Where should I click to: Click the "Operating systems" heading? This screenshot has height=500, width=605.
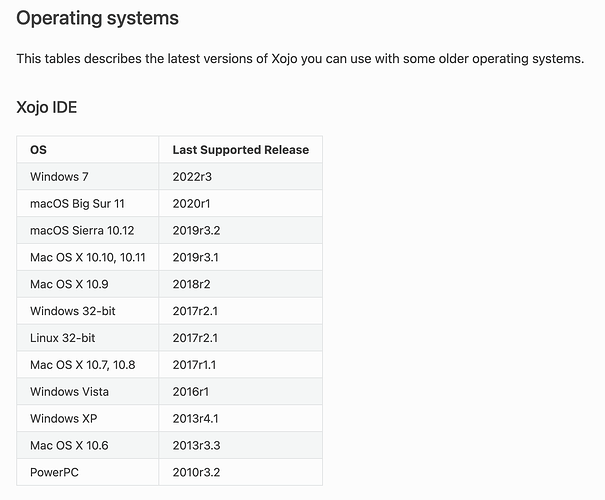tap(98, 18)
